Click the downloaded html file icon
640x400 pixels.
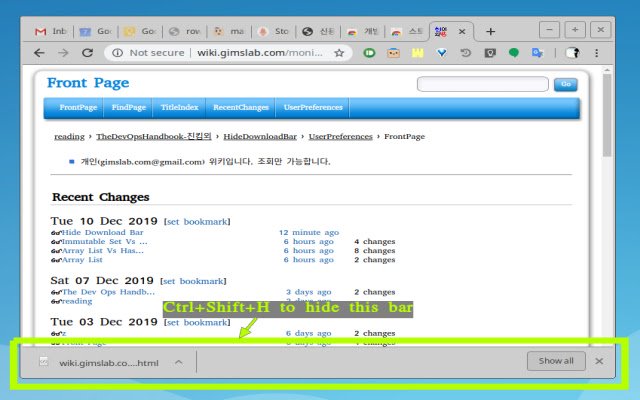pos(44,361)
